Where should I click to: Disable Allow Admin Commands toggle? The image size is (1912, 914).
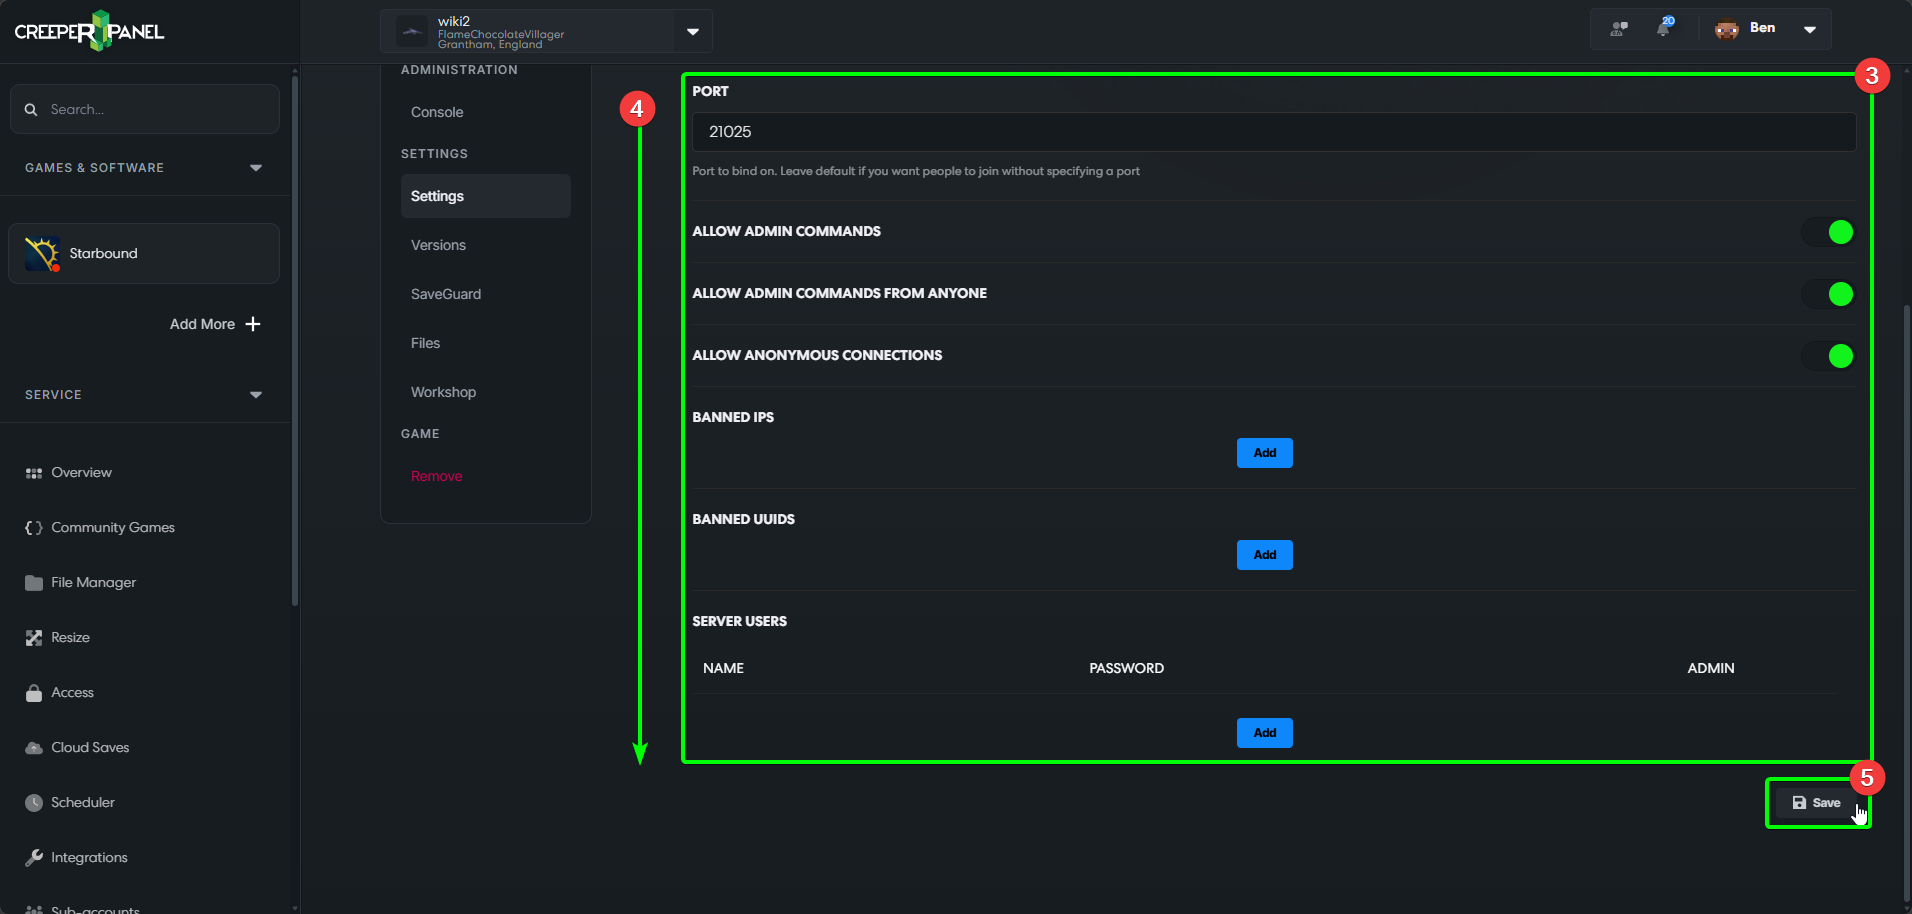pyautogui.click(x=1828, y=232)
